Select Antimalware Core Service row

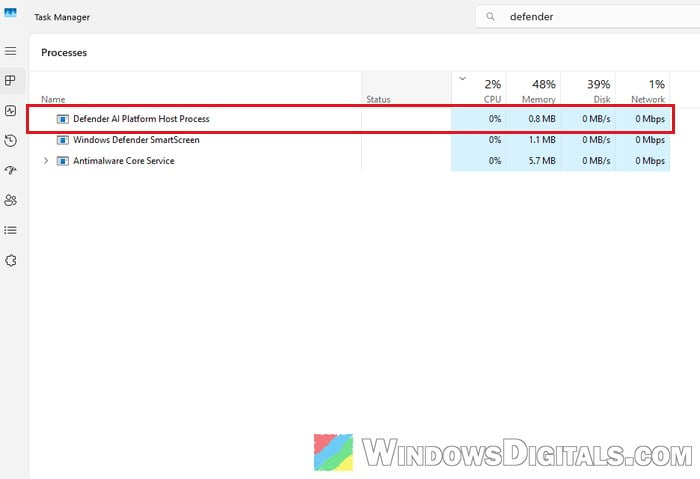pos(350,161)
